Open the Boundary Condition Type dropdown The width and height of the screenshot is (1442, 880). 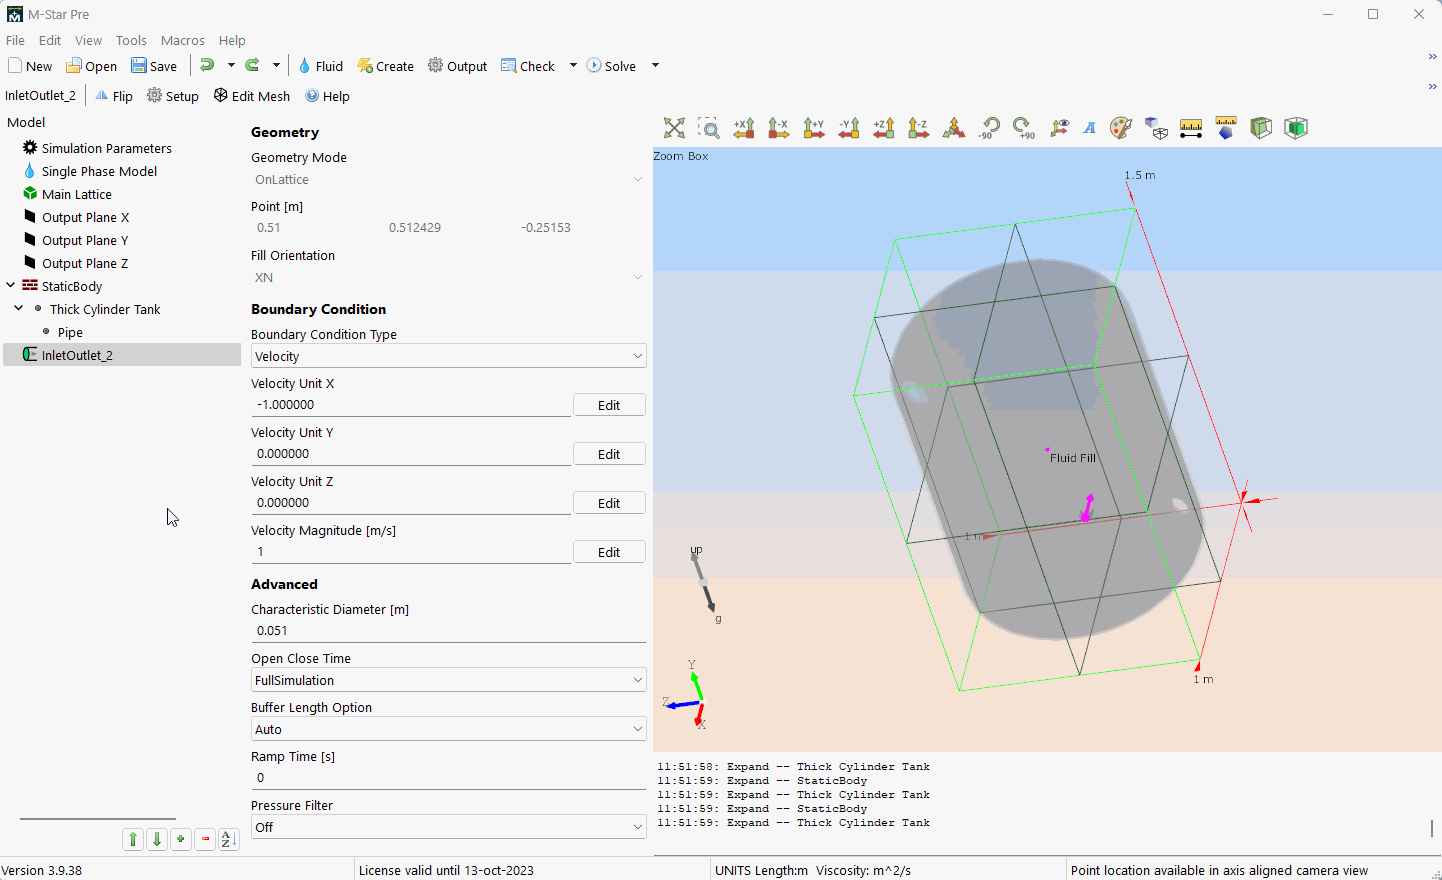click(448, 356)
